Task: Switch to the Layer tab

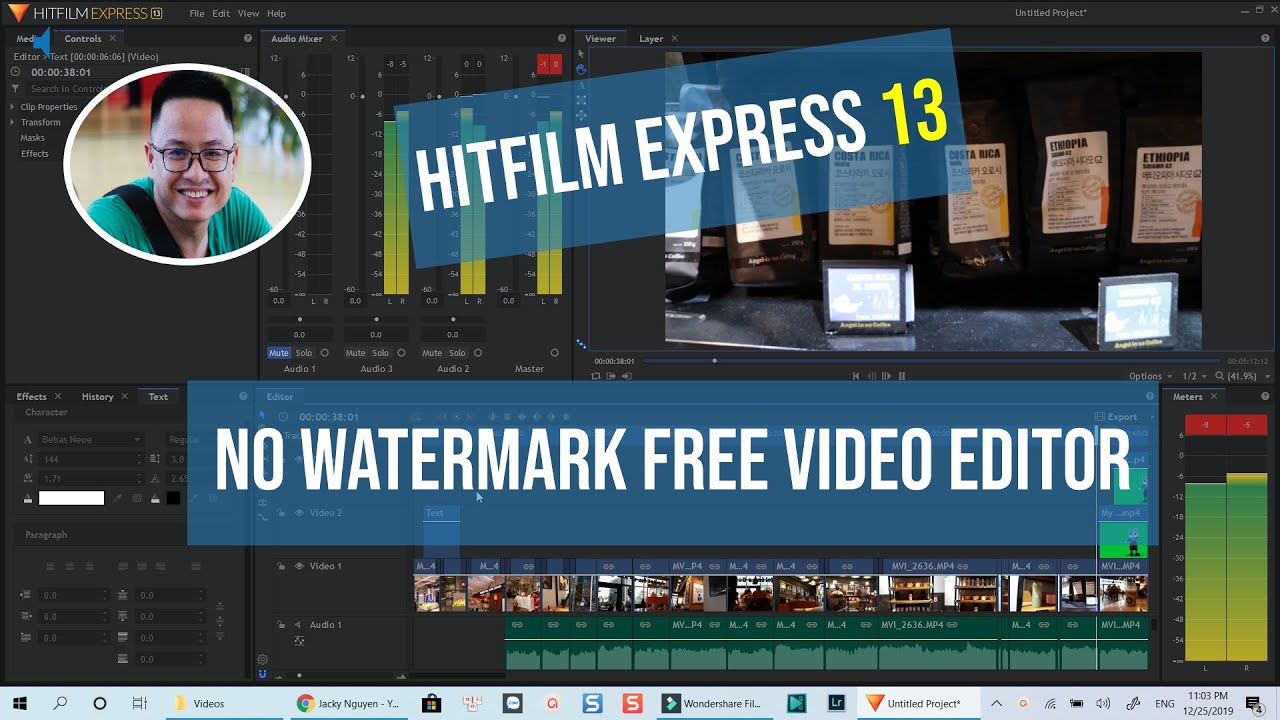Action: click(x=651, y=38)
